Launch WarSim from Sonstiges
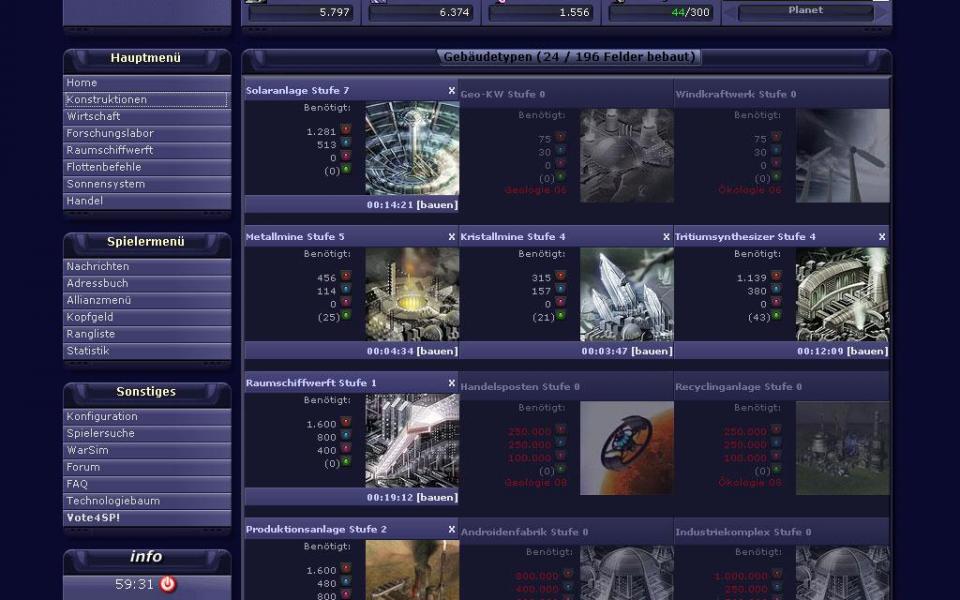 147,450
